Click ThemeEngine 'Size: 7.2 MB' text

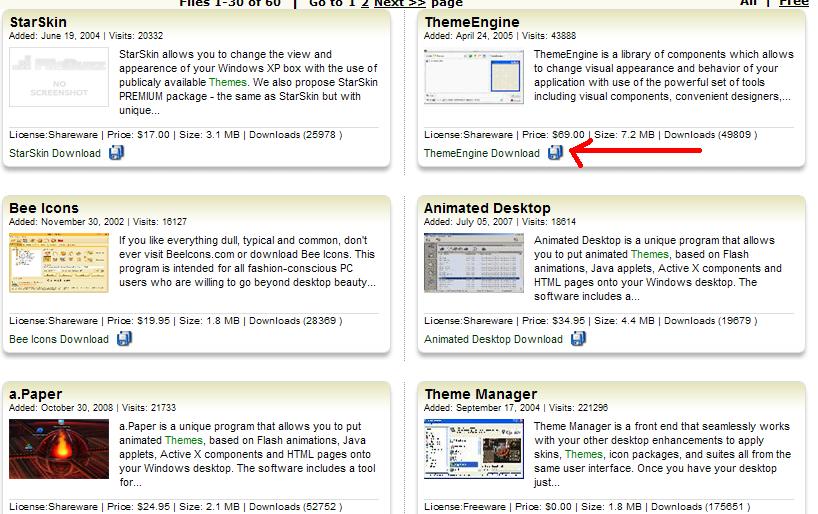(624, 135)
